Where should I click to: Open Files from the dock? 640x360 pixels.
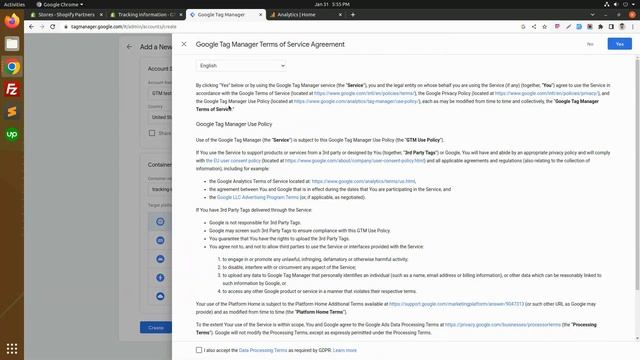tap(12, 44)
